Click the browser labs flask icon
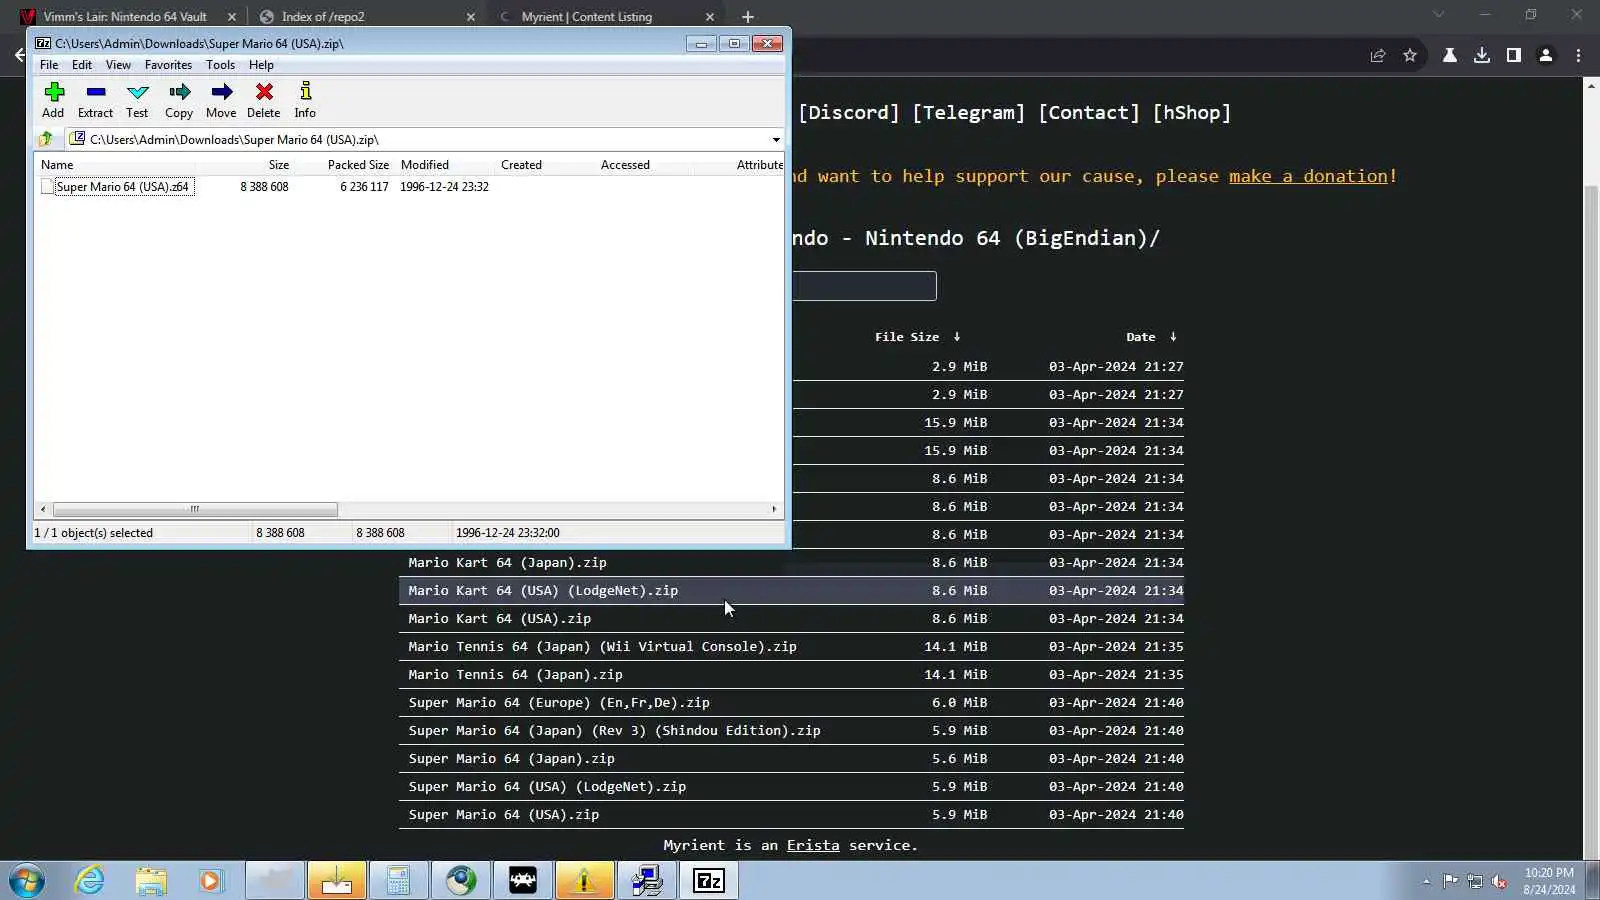Viewport: 1600px width, 900px height. click(1450, 56)
